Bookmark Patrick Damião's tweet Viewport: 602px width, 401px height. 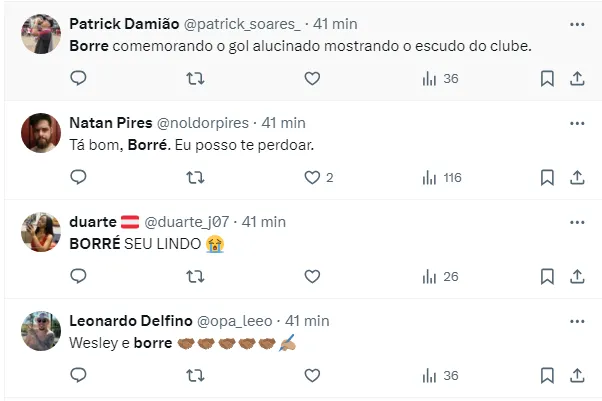pyautogui.click(x=547, y=78)
